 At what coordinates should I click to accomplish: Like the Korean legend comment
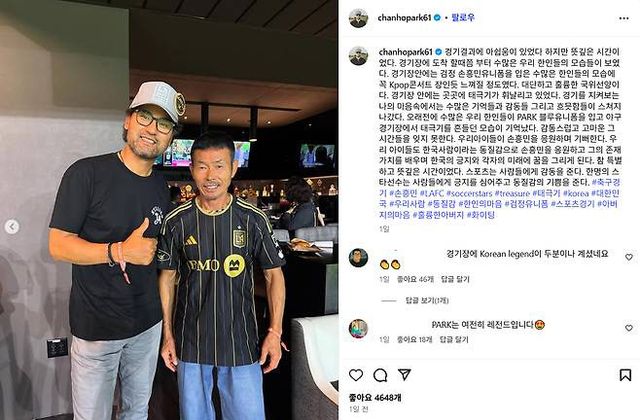pos(629,257)
